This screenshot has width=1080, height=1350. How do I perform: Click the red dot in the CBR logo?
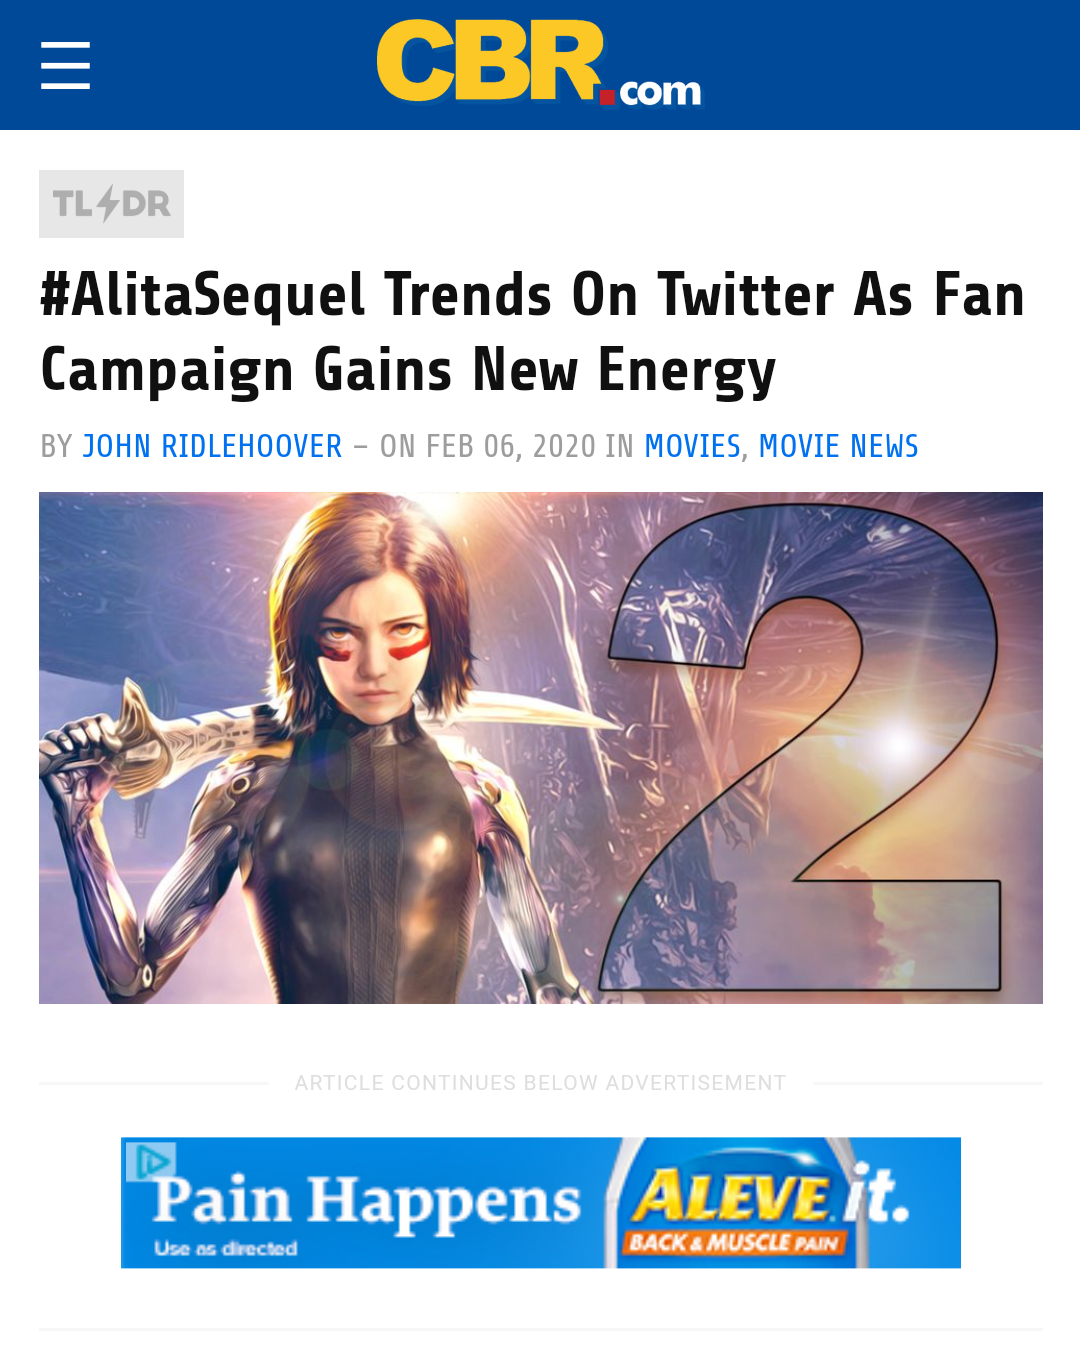coord(607,97)
